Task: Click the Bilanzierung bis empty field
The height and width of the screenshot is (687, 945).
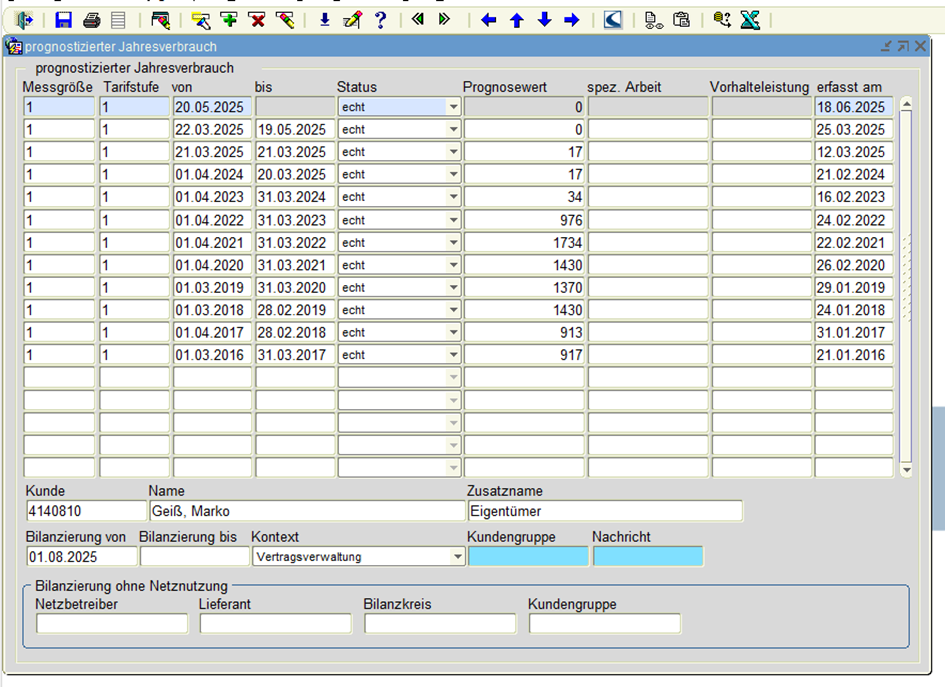Action: [x=194, y=556]
